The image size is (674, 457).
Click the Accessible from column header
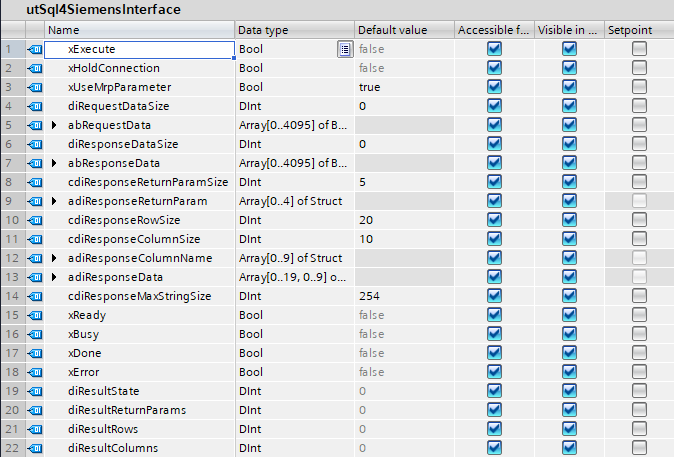(494, 30)
